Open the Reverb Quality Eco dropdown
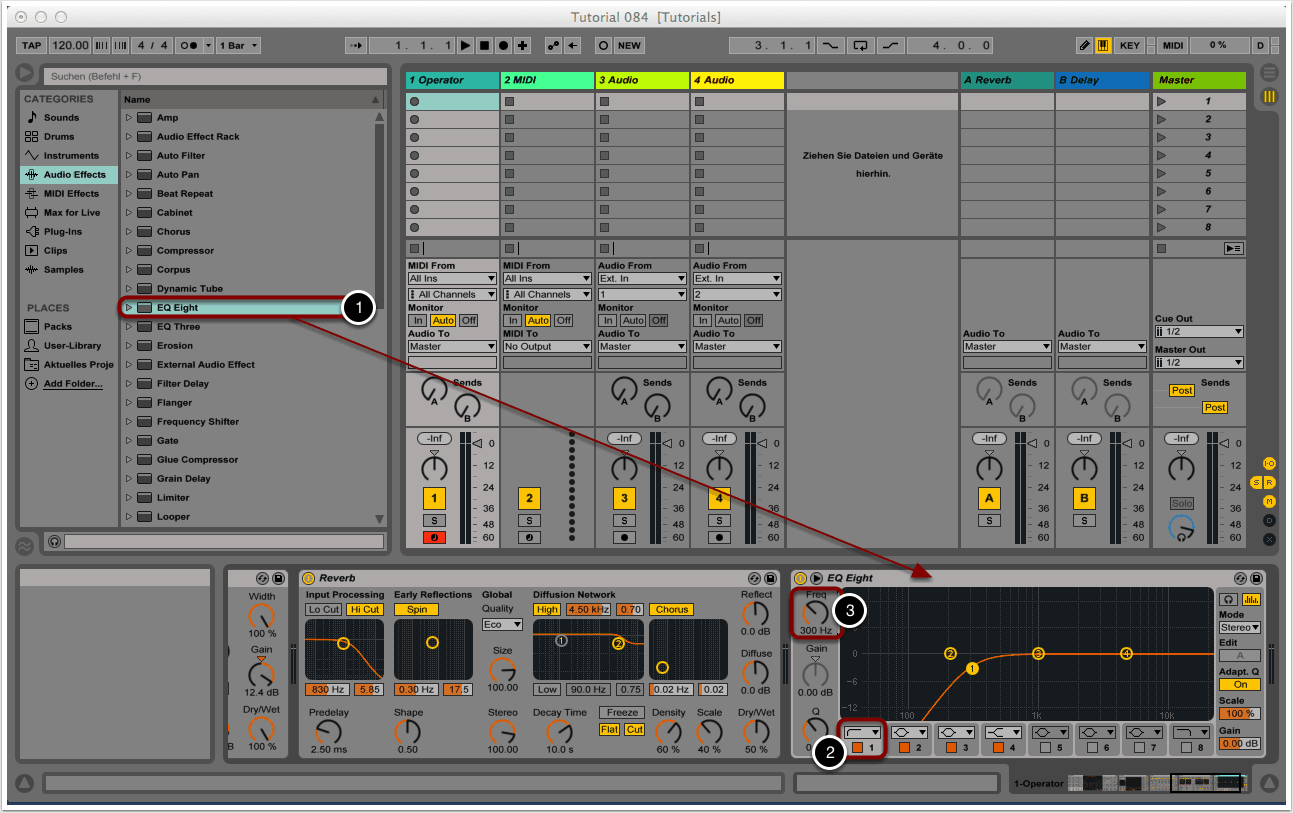 point(502,624)
